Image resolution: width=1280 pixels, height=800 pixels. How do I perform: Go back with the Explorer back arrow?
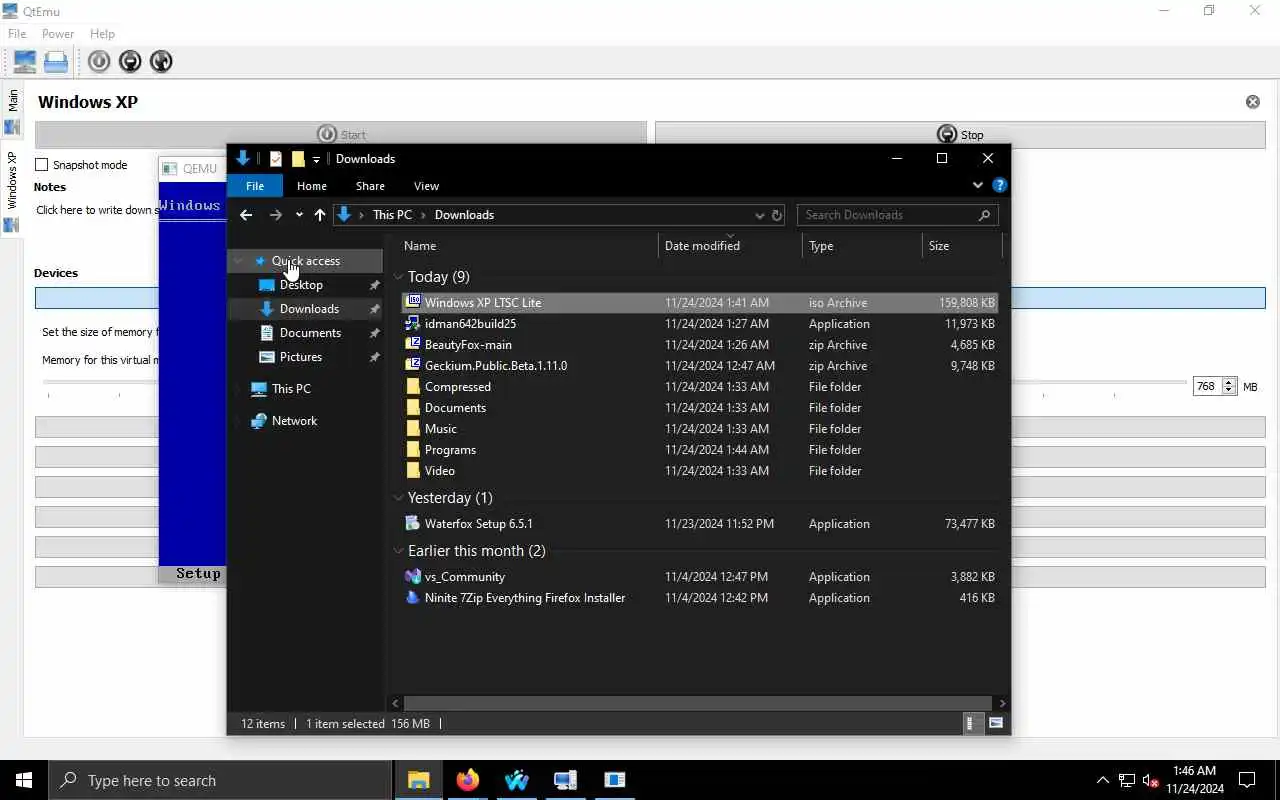coord(246,215)
